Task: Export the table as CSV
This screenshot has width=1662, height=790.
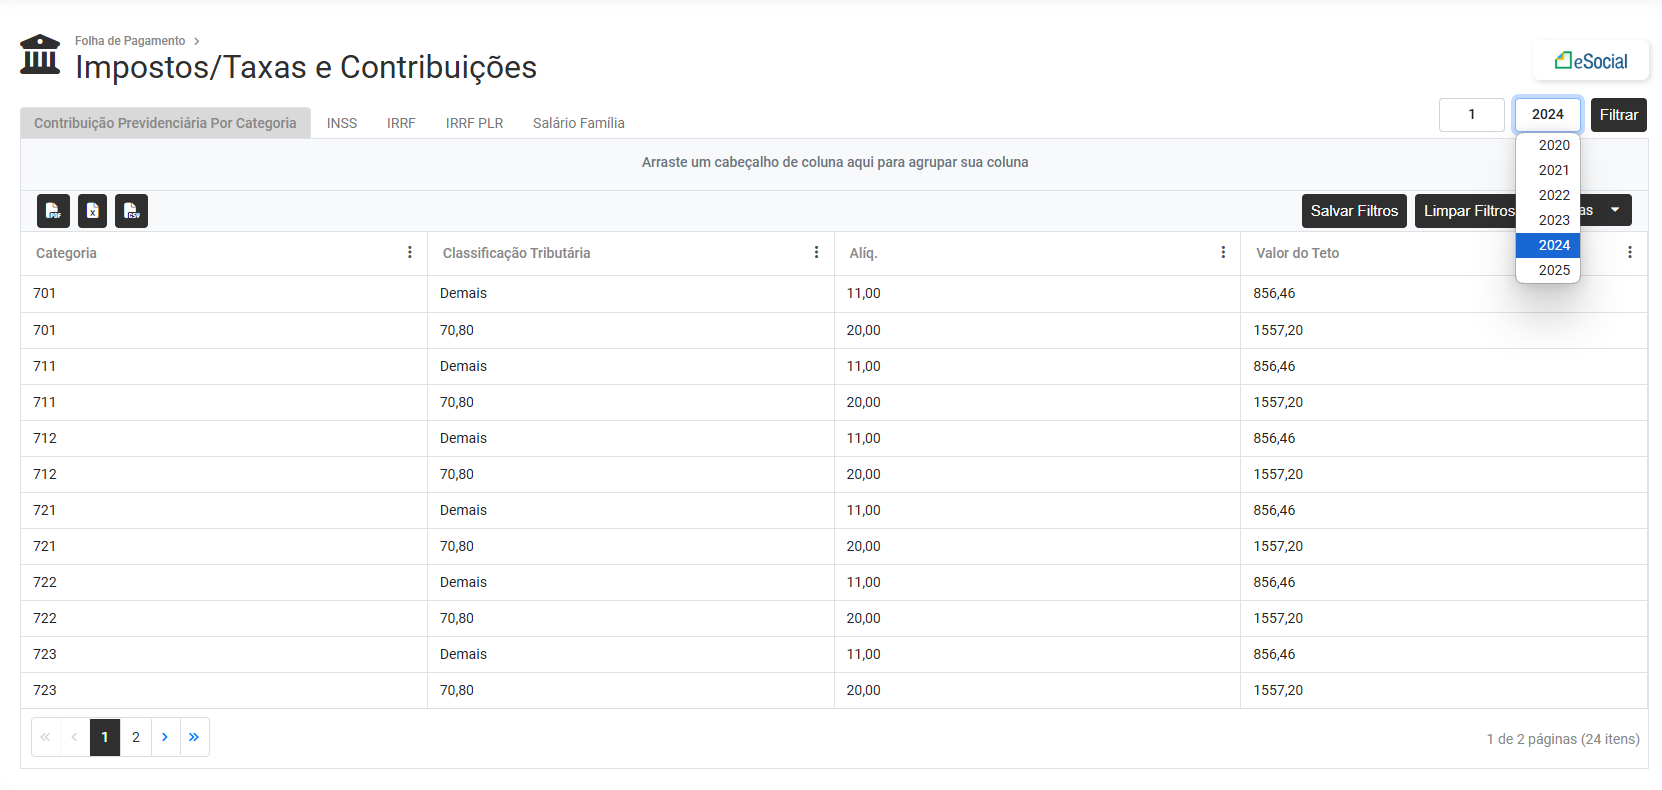Action: tap(131, 211)
